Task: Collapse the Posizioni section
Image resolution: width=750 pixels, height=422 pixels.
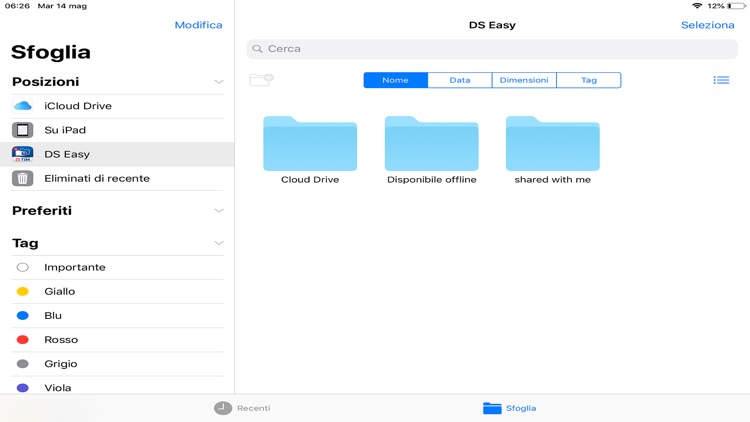Action: (x=218, y=82)
